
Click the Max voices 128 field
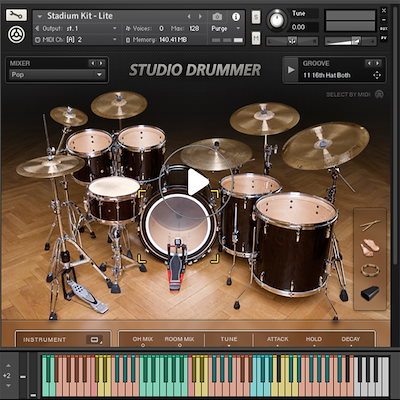click(x=194, y=29)
